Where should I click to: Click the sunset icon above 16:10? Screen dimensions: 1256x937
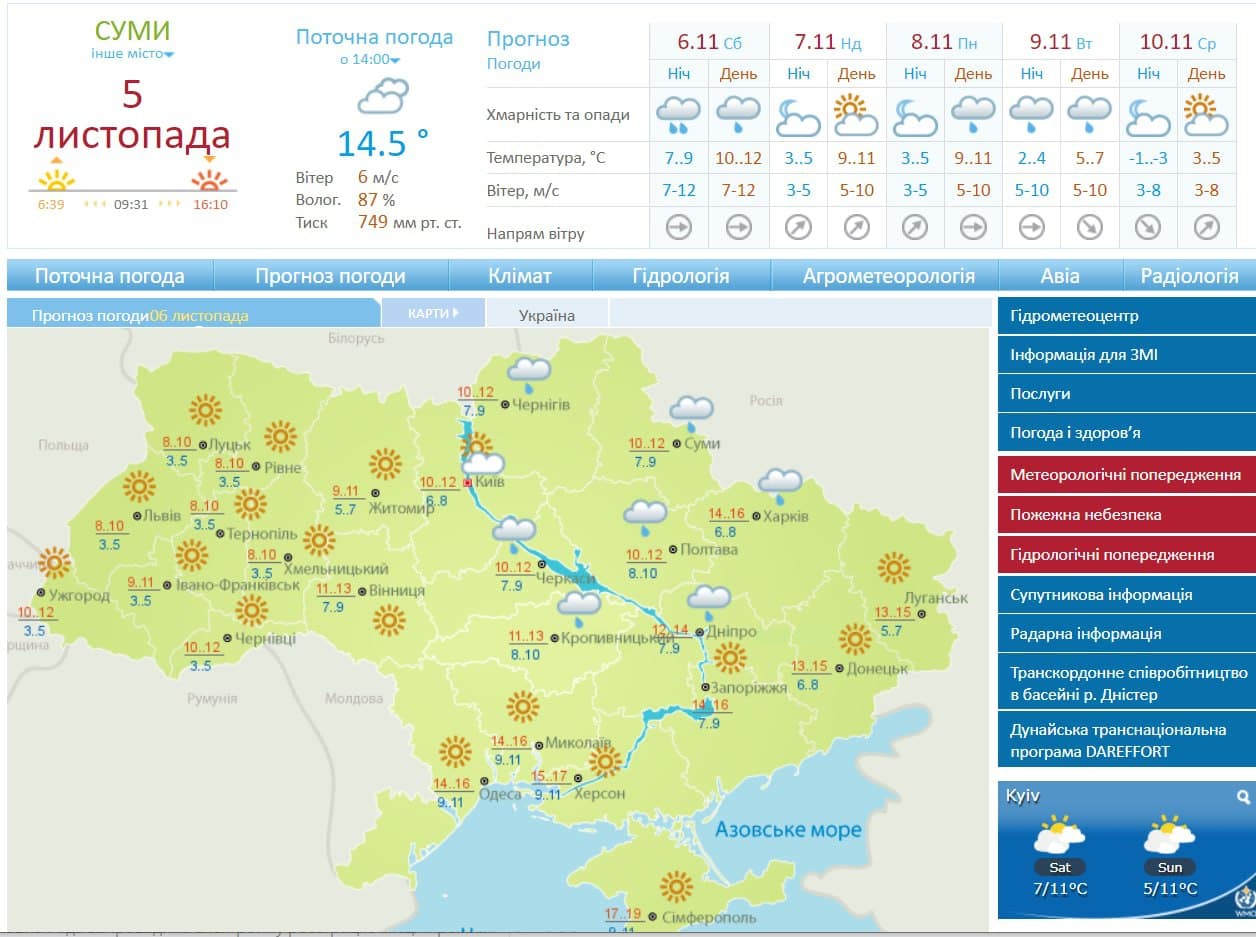coord(209,177)
